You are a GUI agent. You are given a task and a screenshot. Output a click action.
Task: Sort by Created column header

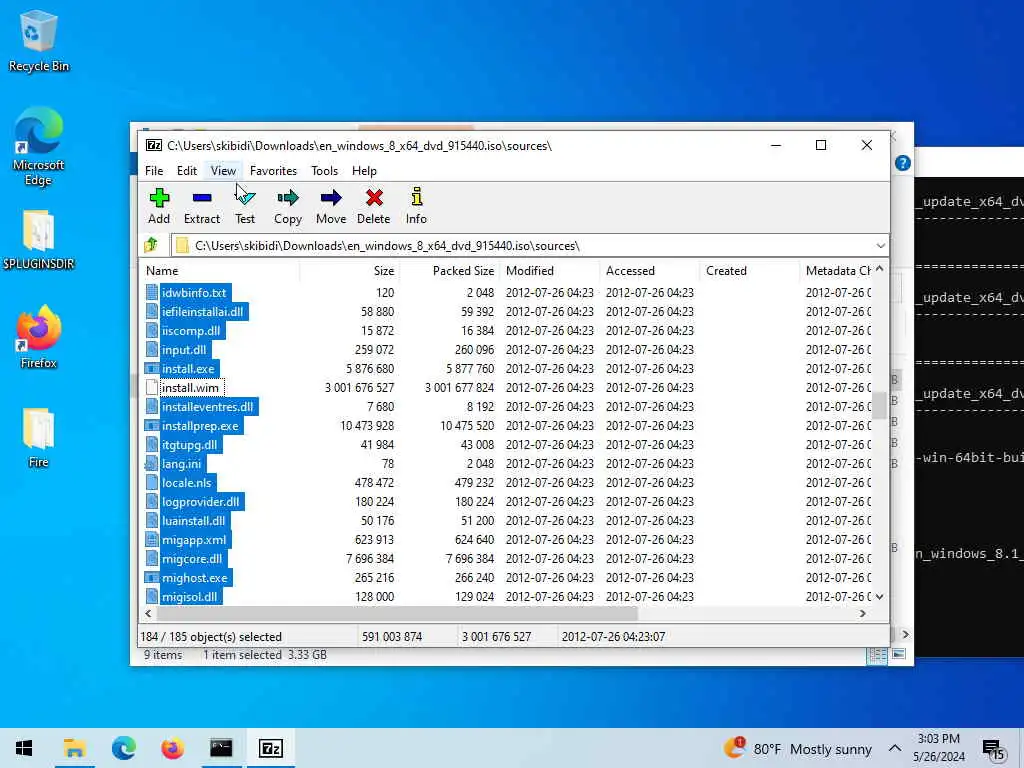point(750,270)
